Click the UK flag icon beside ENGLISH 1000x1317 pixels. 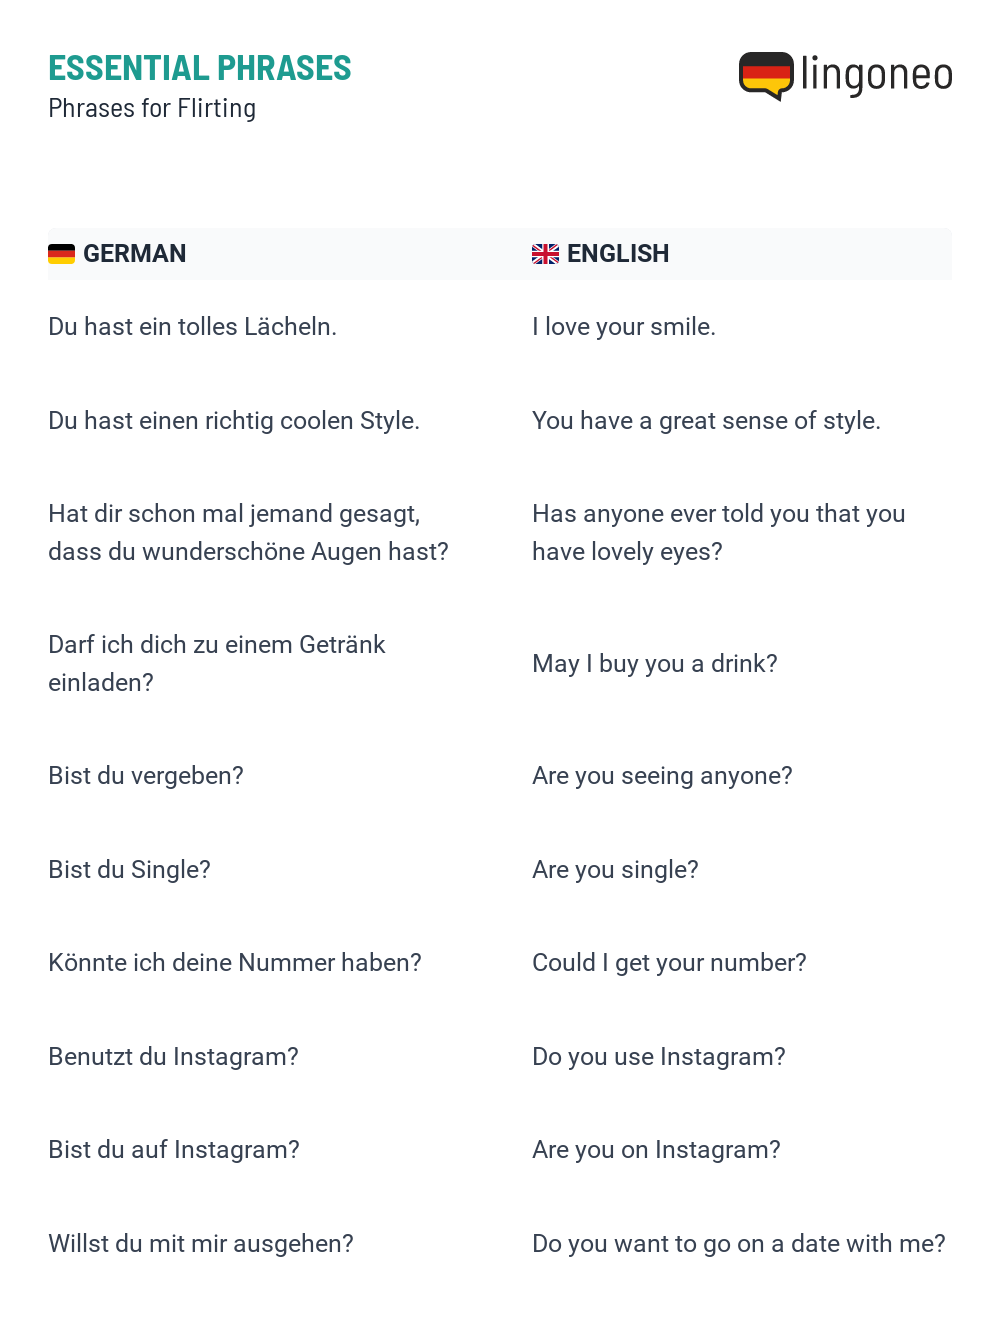pyautogui.click(x=545, y=254)
